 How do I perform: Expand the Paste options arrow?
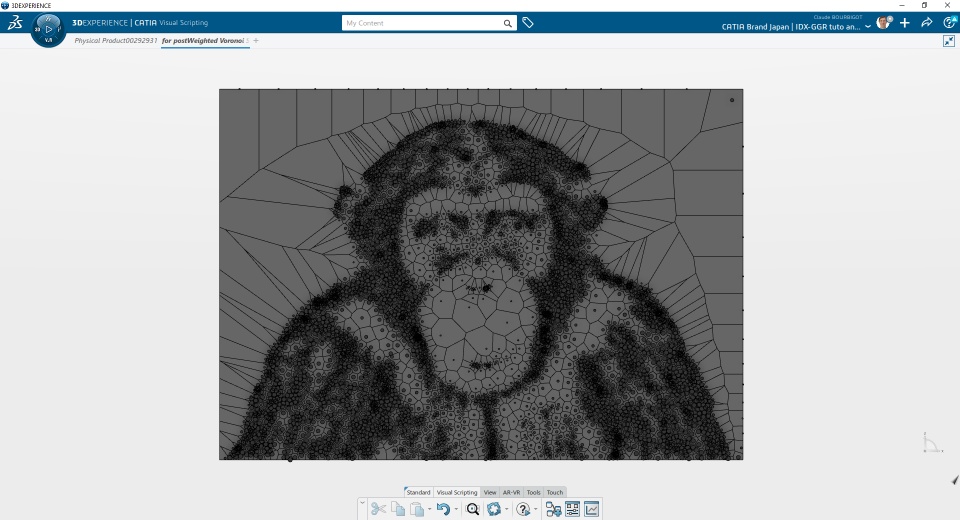pos(429,510)
